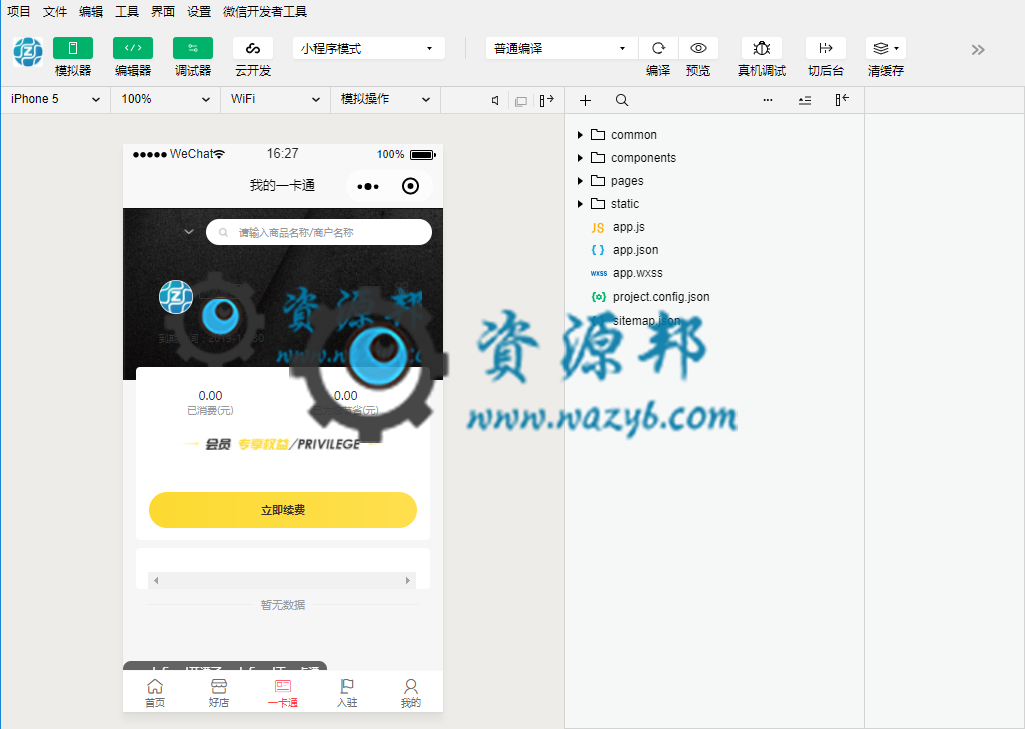Open the 小程序模式 mode dropdown
Screen dimensions: 1025x729
click(369, 48)
